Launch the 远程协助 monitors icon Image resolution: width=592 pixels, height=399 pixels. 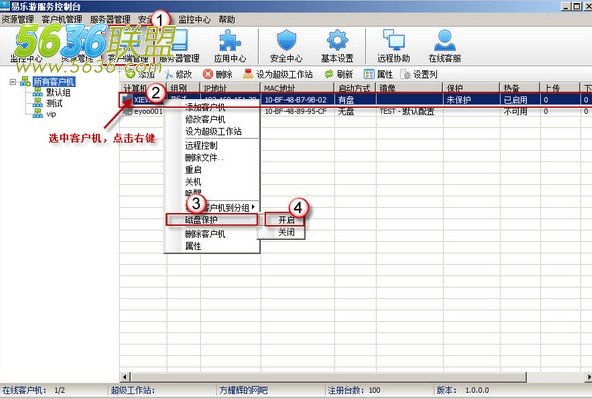click(394, 46)
